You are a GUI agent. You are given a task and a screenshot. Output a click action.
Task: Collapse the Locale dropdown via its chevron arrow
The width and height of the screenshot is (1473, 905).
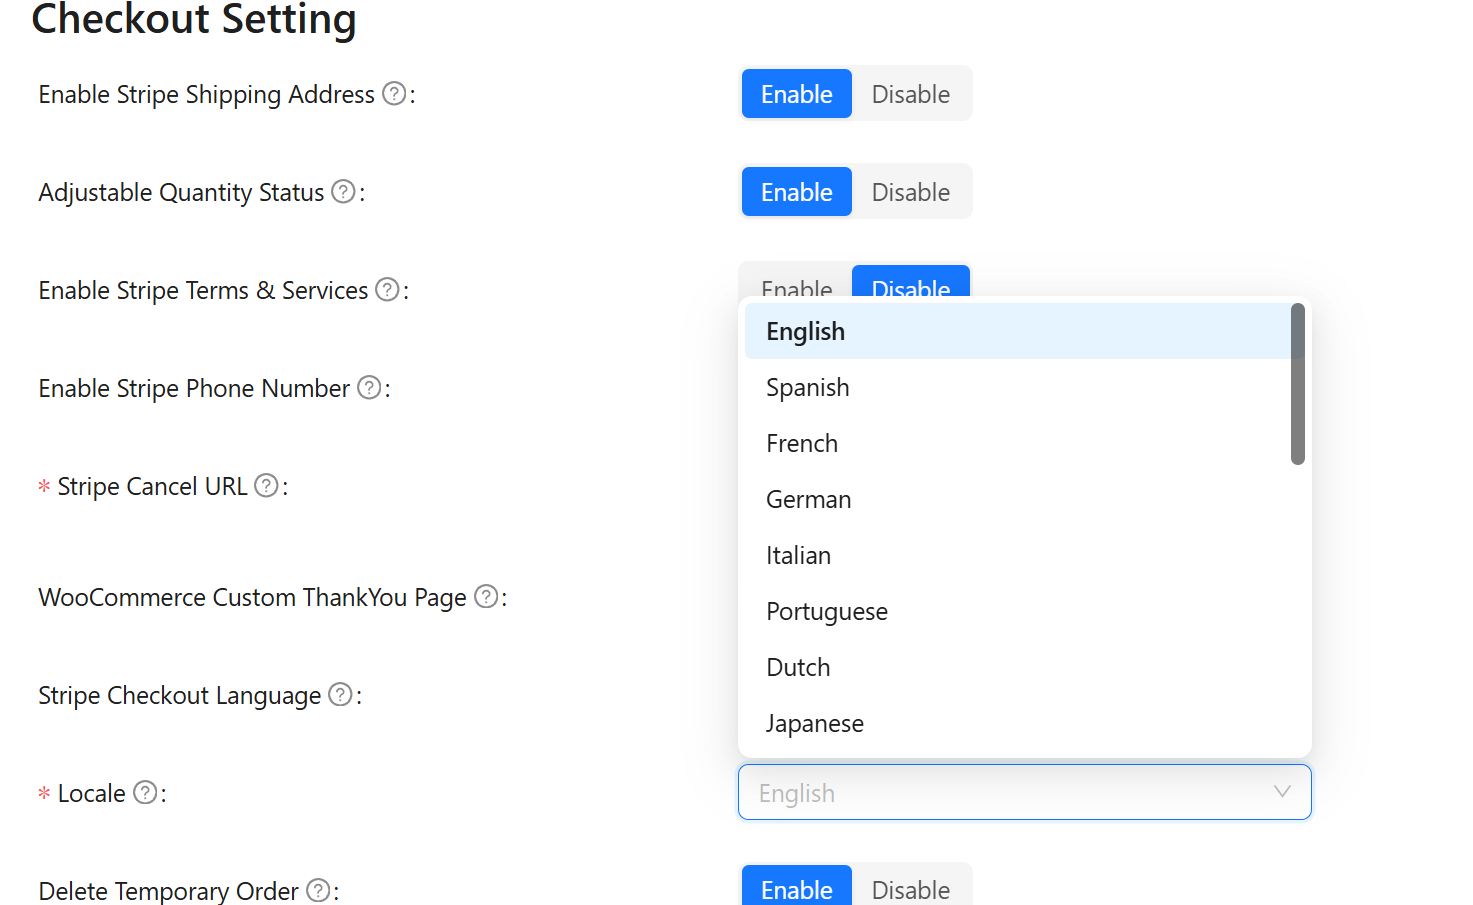tap(1282, 792)
